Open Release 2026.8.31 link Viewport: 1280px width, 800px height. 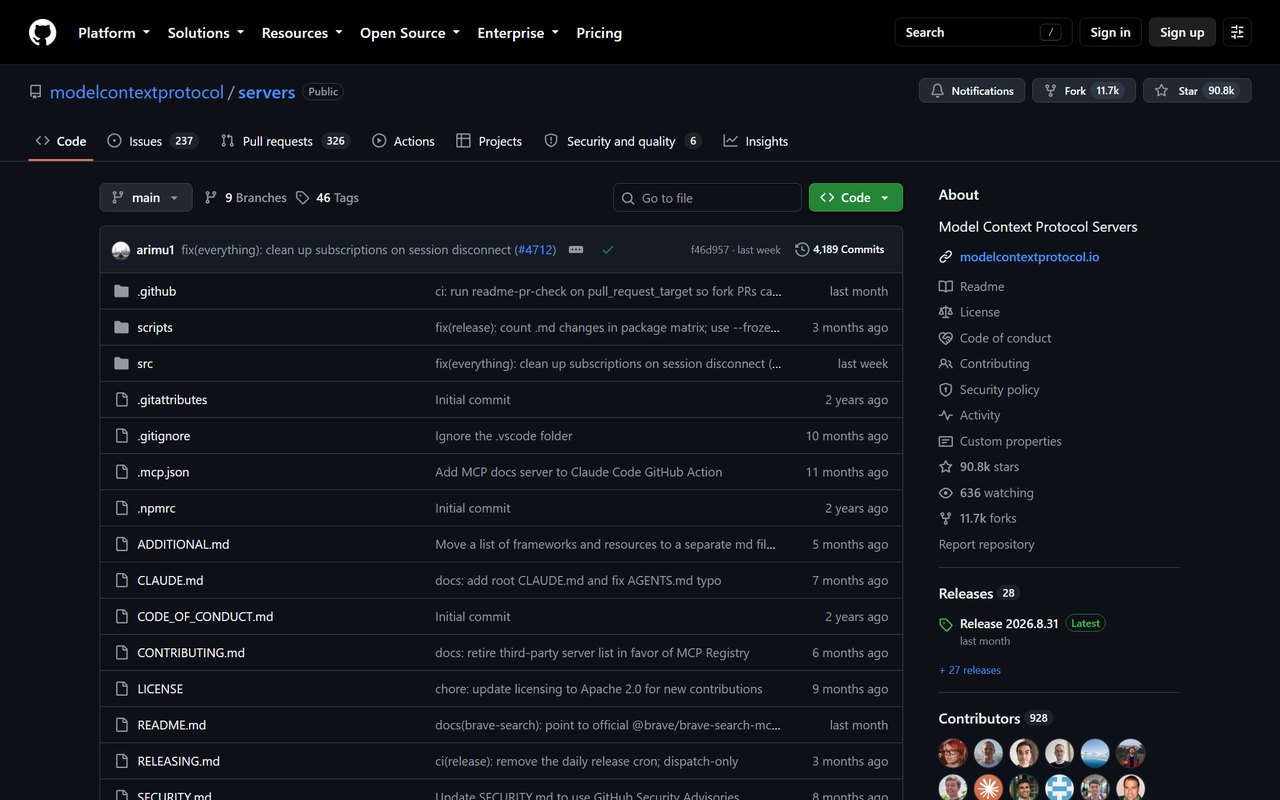point(1009,623)
